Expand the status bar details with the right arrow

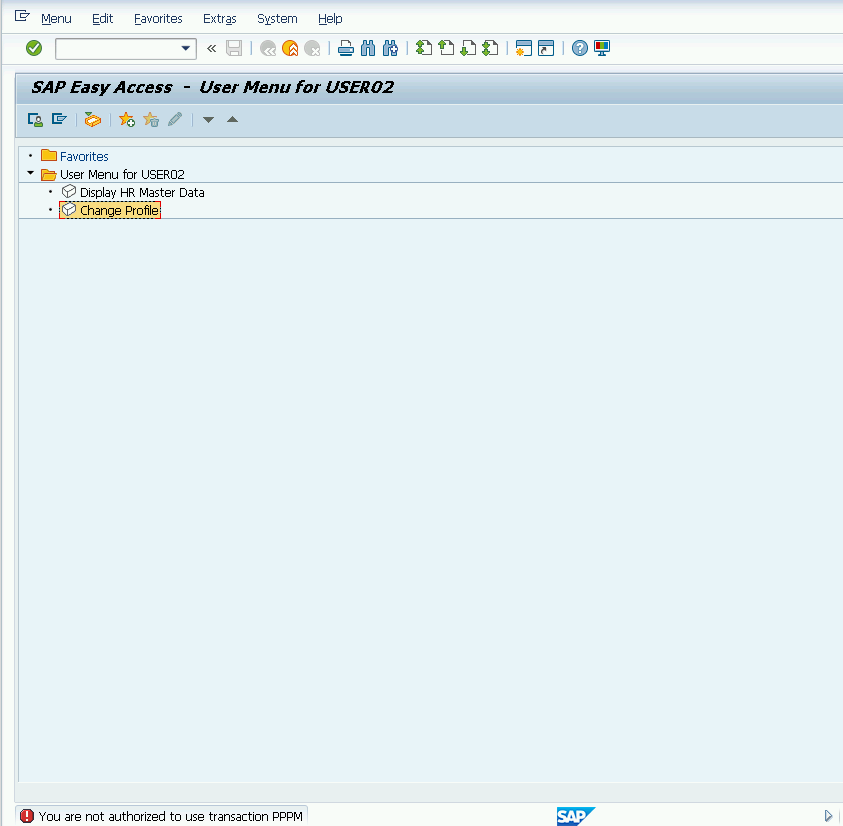(828, 816)
